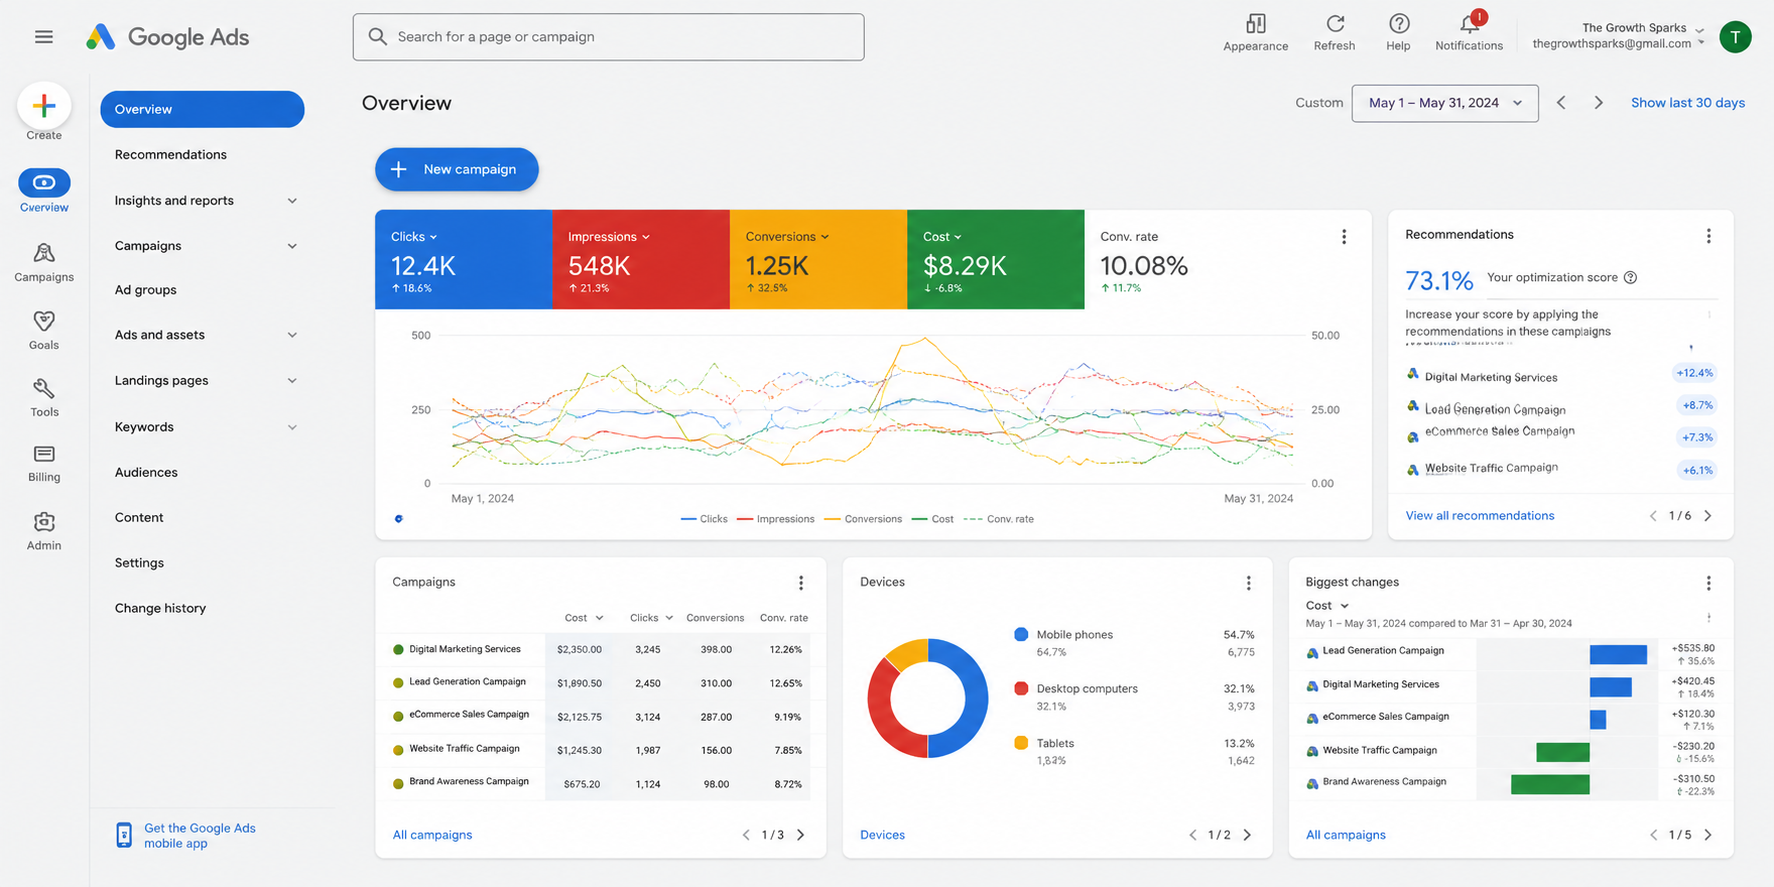
Task: Open the Cost metric dropdown
Action: point(942,237)
